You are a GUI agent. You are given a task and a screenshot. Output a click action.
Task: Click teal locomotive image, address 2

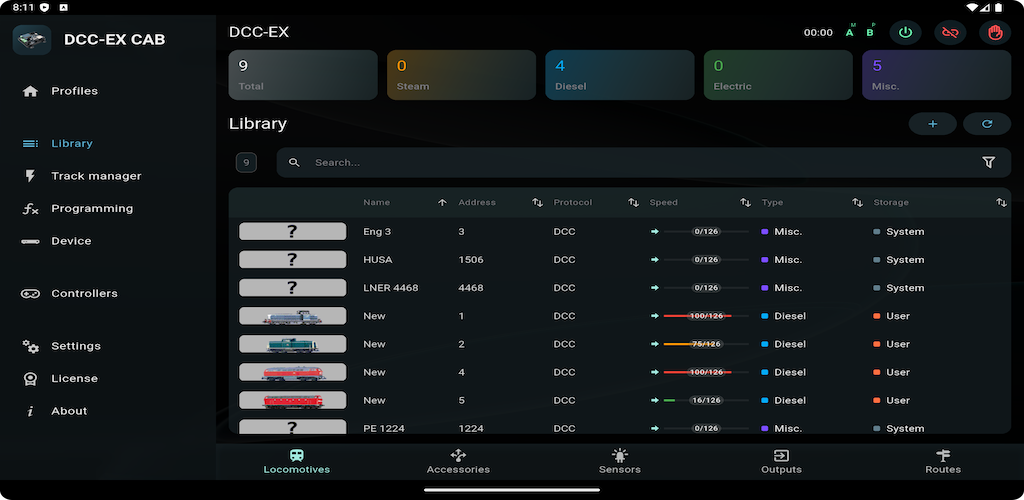(293, 344)
